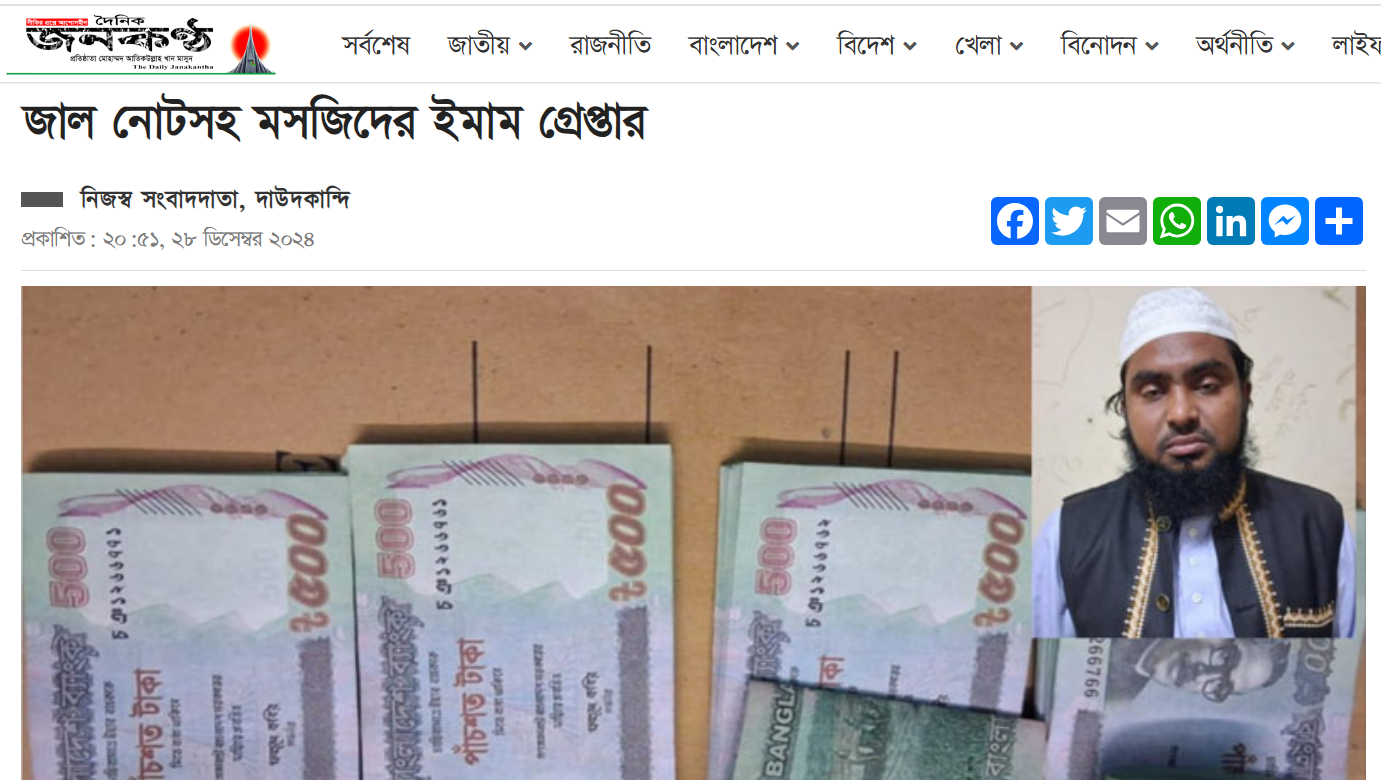The image size is (1381, 780).
Task: Share the article on LinkedIn
Action: click(x=1231, y=221)
